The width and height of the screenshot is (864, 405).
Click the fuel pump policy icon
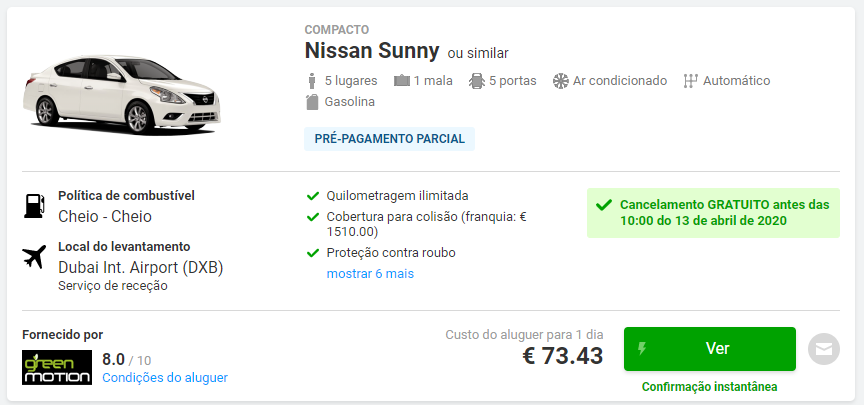34,206
